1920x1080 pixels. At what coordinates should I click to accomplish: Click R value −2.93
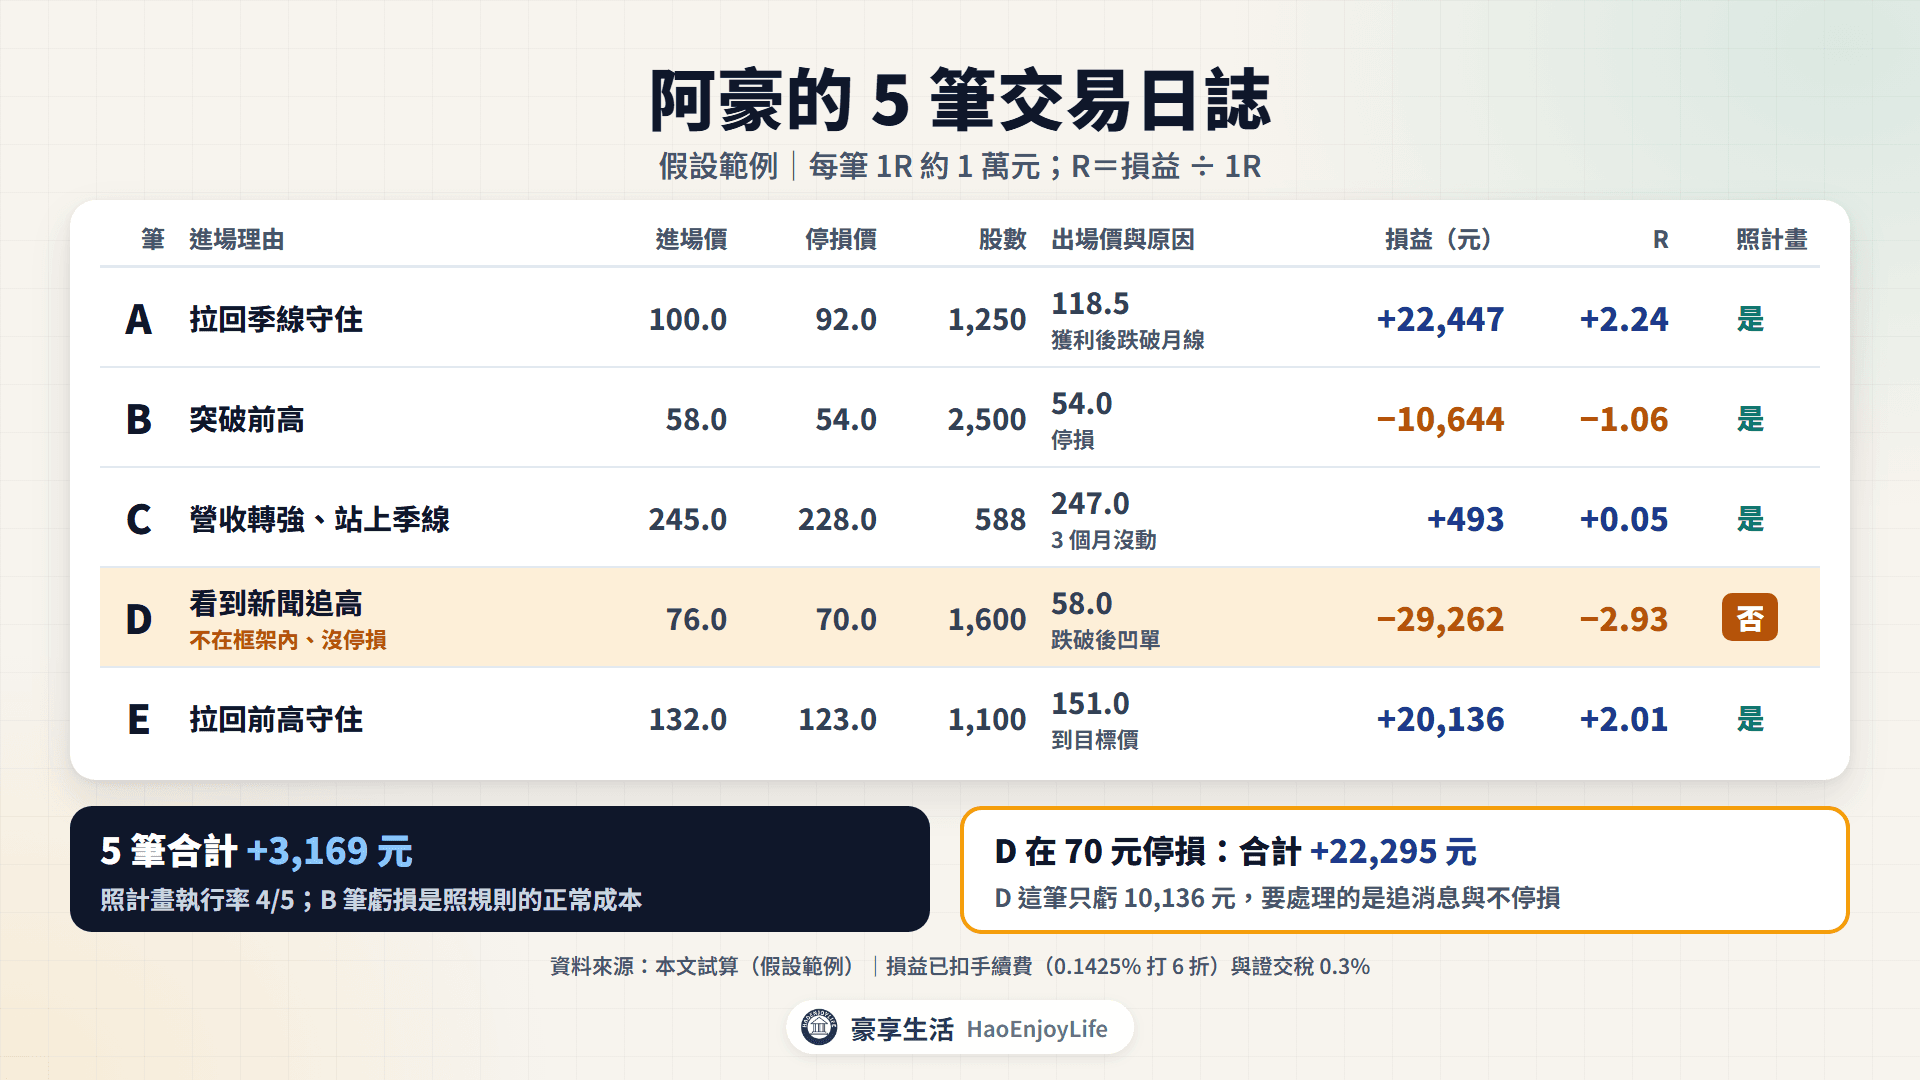[x=1624, y=619]
